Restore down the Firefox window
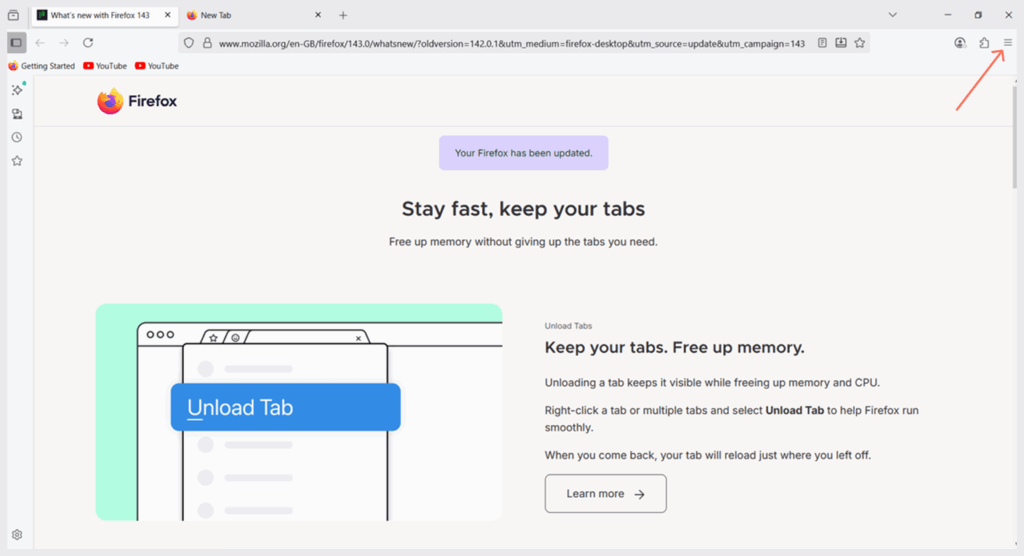This screenshot has height=556, width=1024. click(x=978, y=15)
